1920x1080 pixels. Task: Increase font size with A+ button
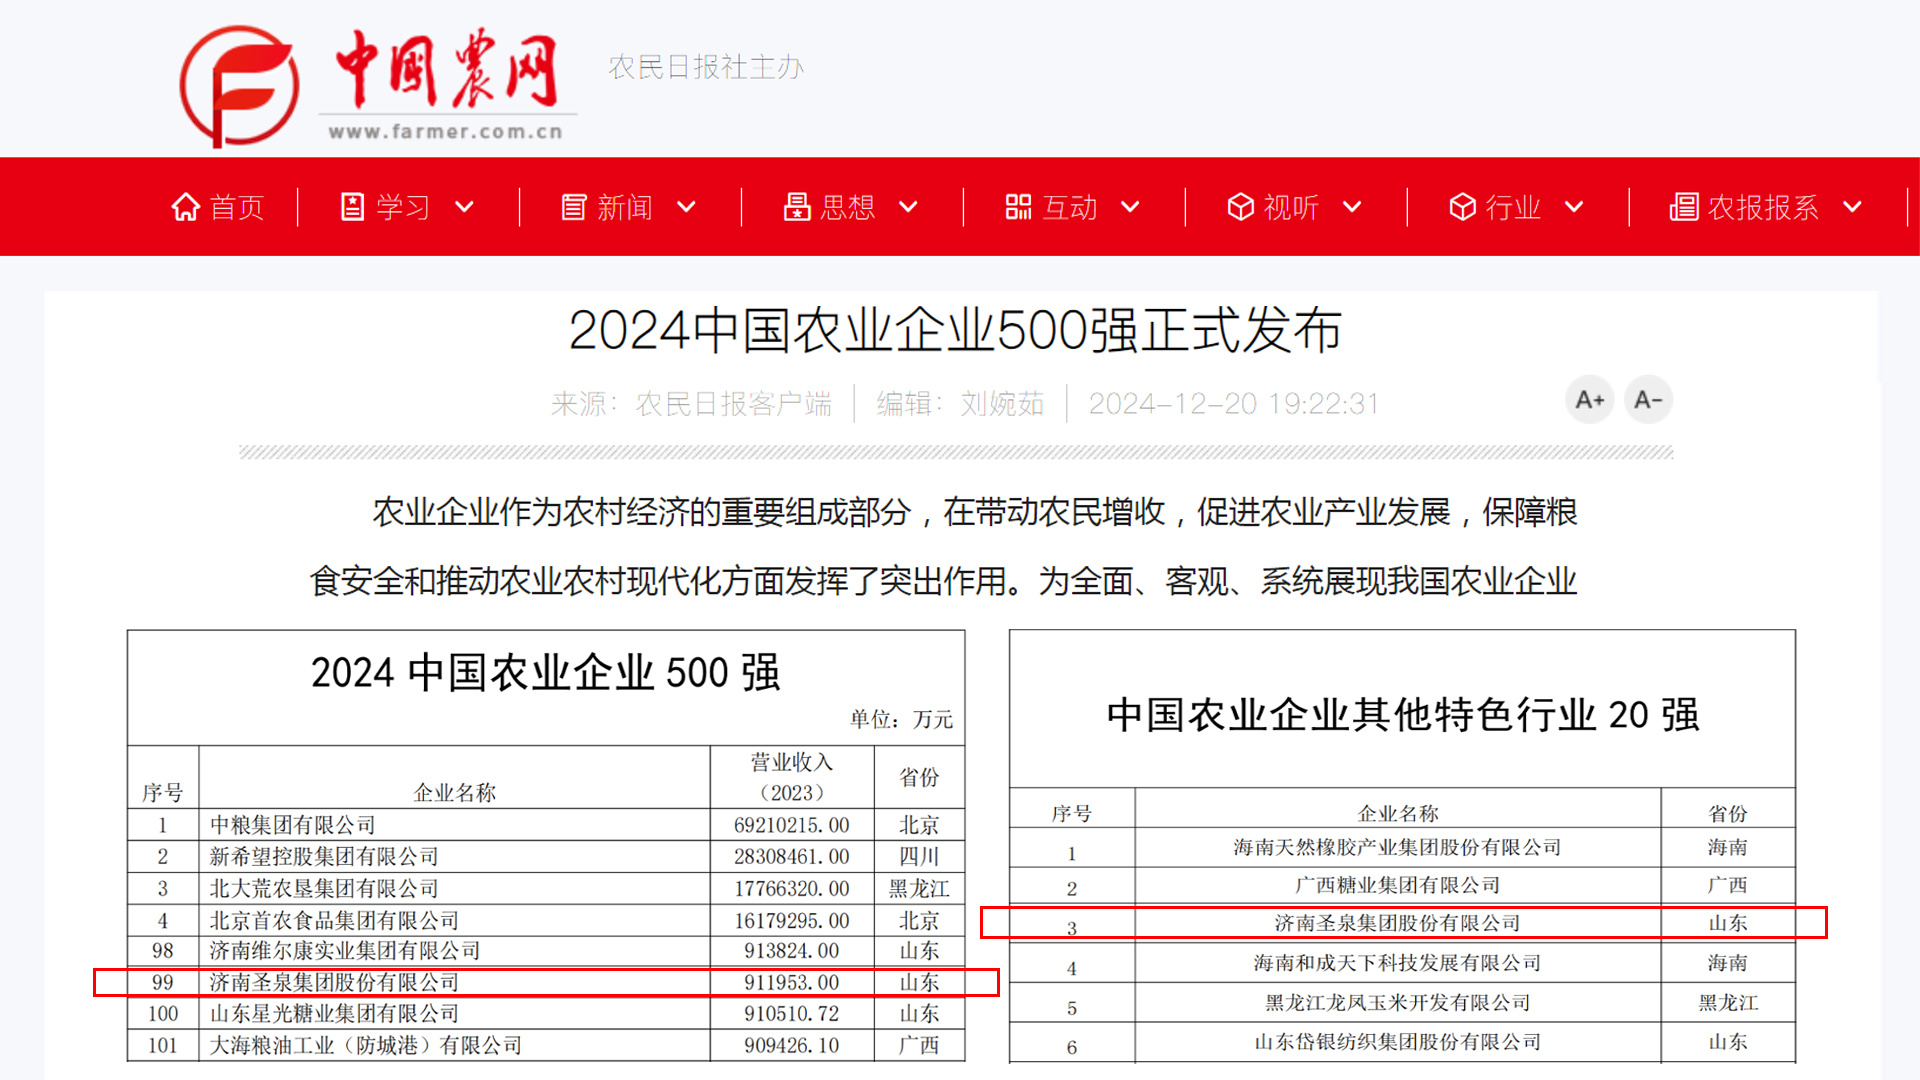pos(1589,400)
